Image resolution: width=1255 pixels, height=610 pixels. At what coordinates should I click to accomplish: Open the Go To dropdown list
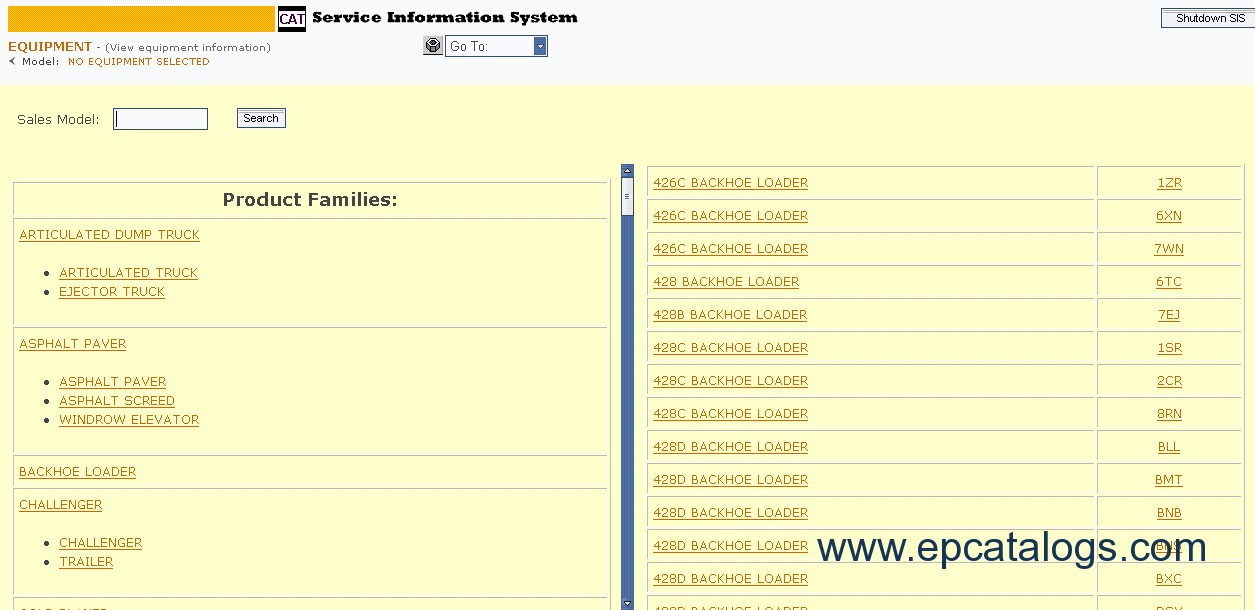(x=540, y=46)
